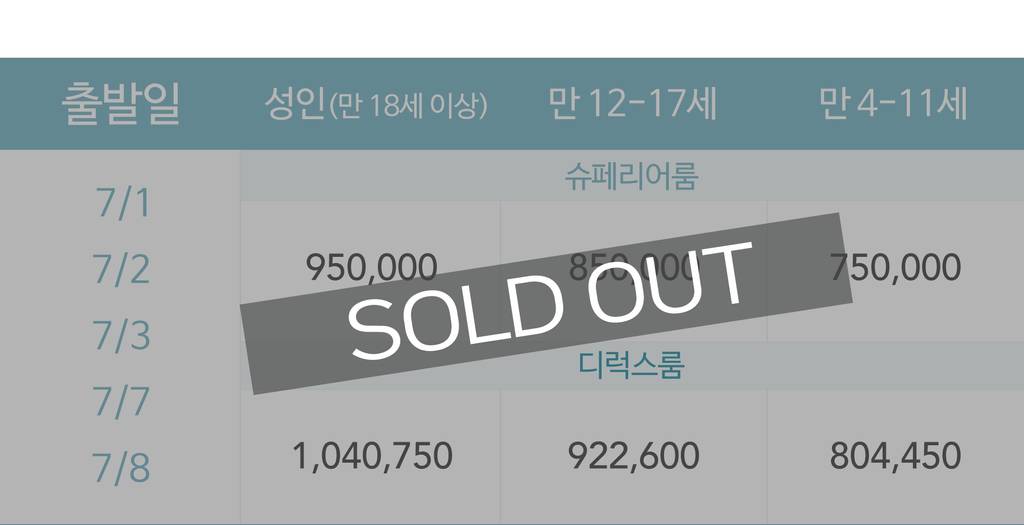Click the 950,000 adult superior price
This screenshot has height=525, width=1024.
tap(372, 268)
